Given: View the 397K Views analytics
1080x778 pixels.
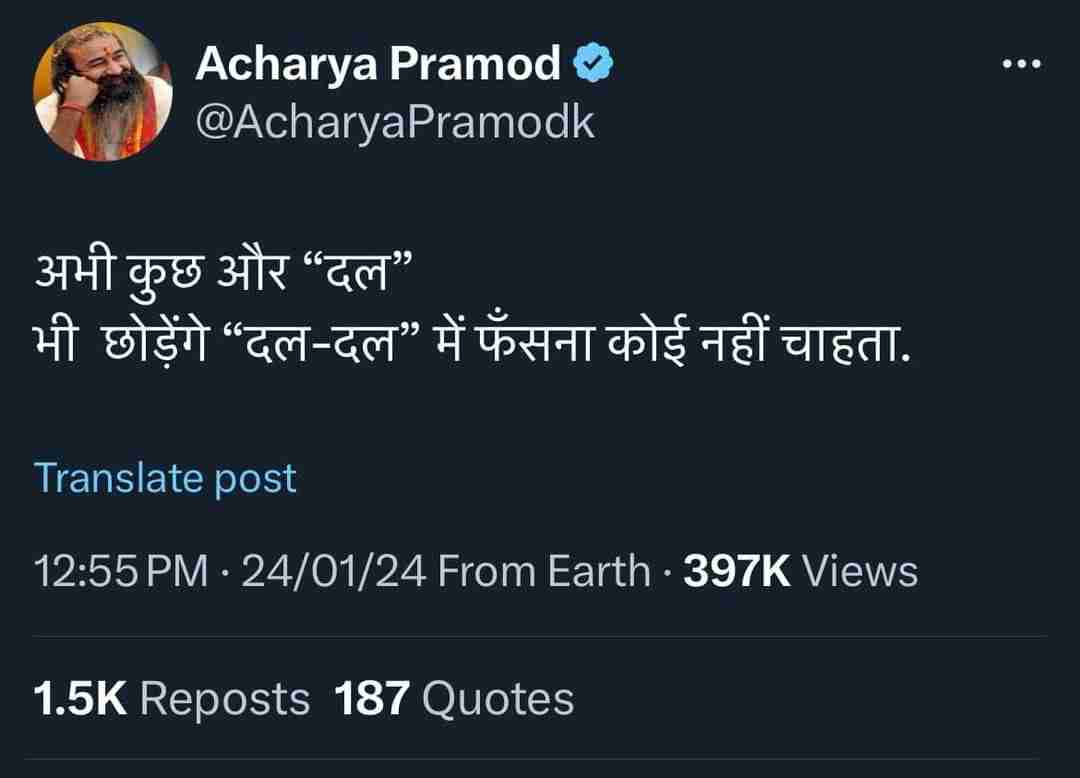Looking at the screenshot, I should pos(800,571).
